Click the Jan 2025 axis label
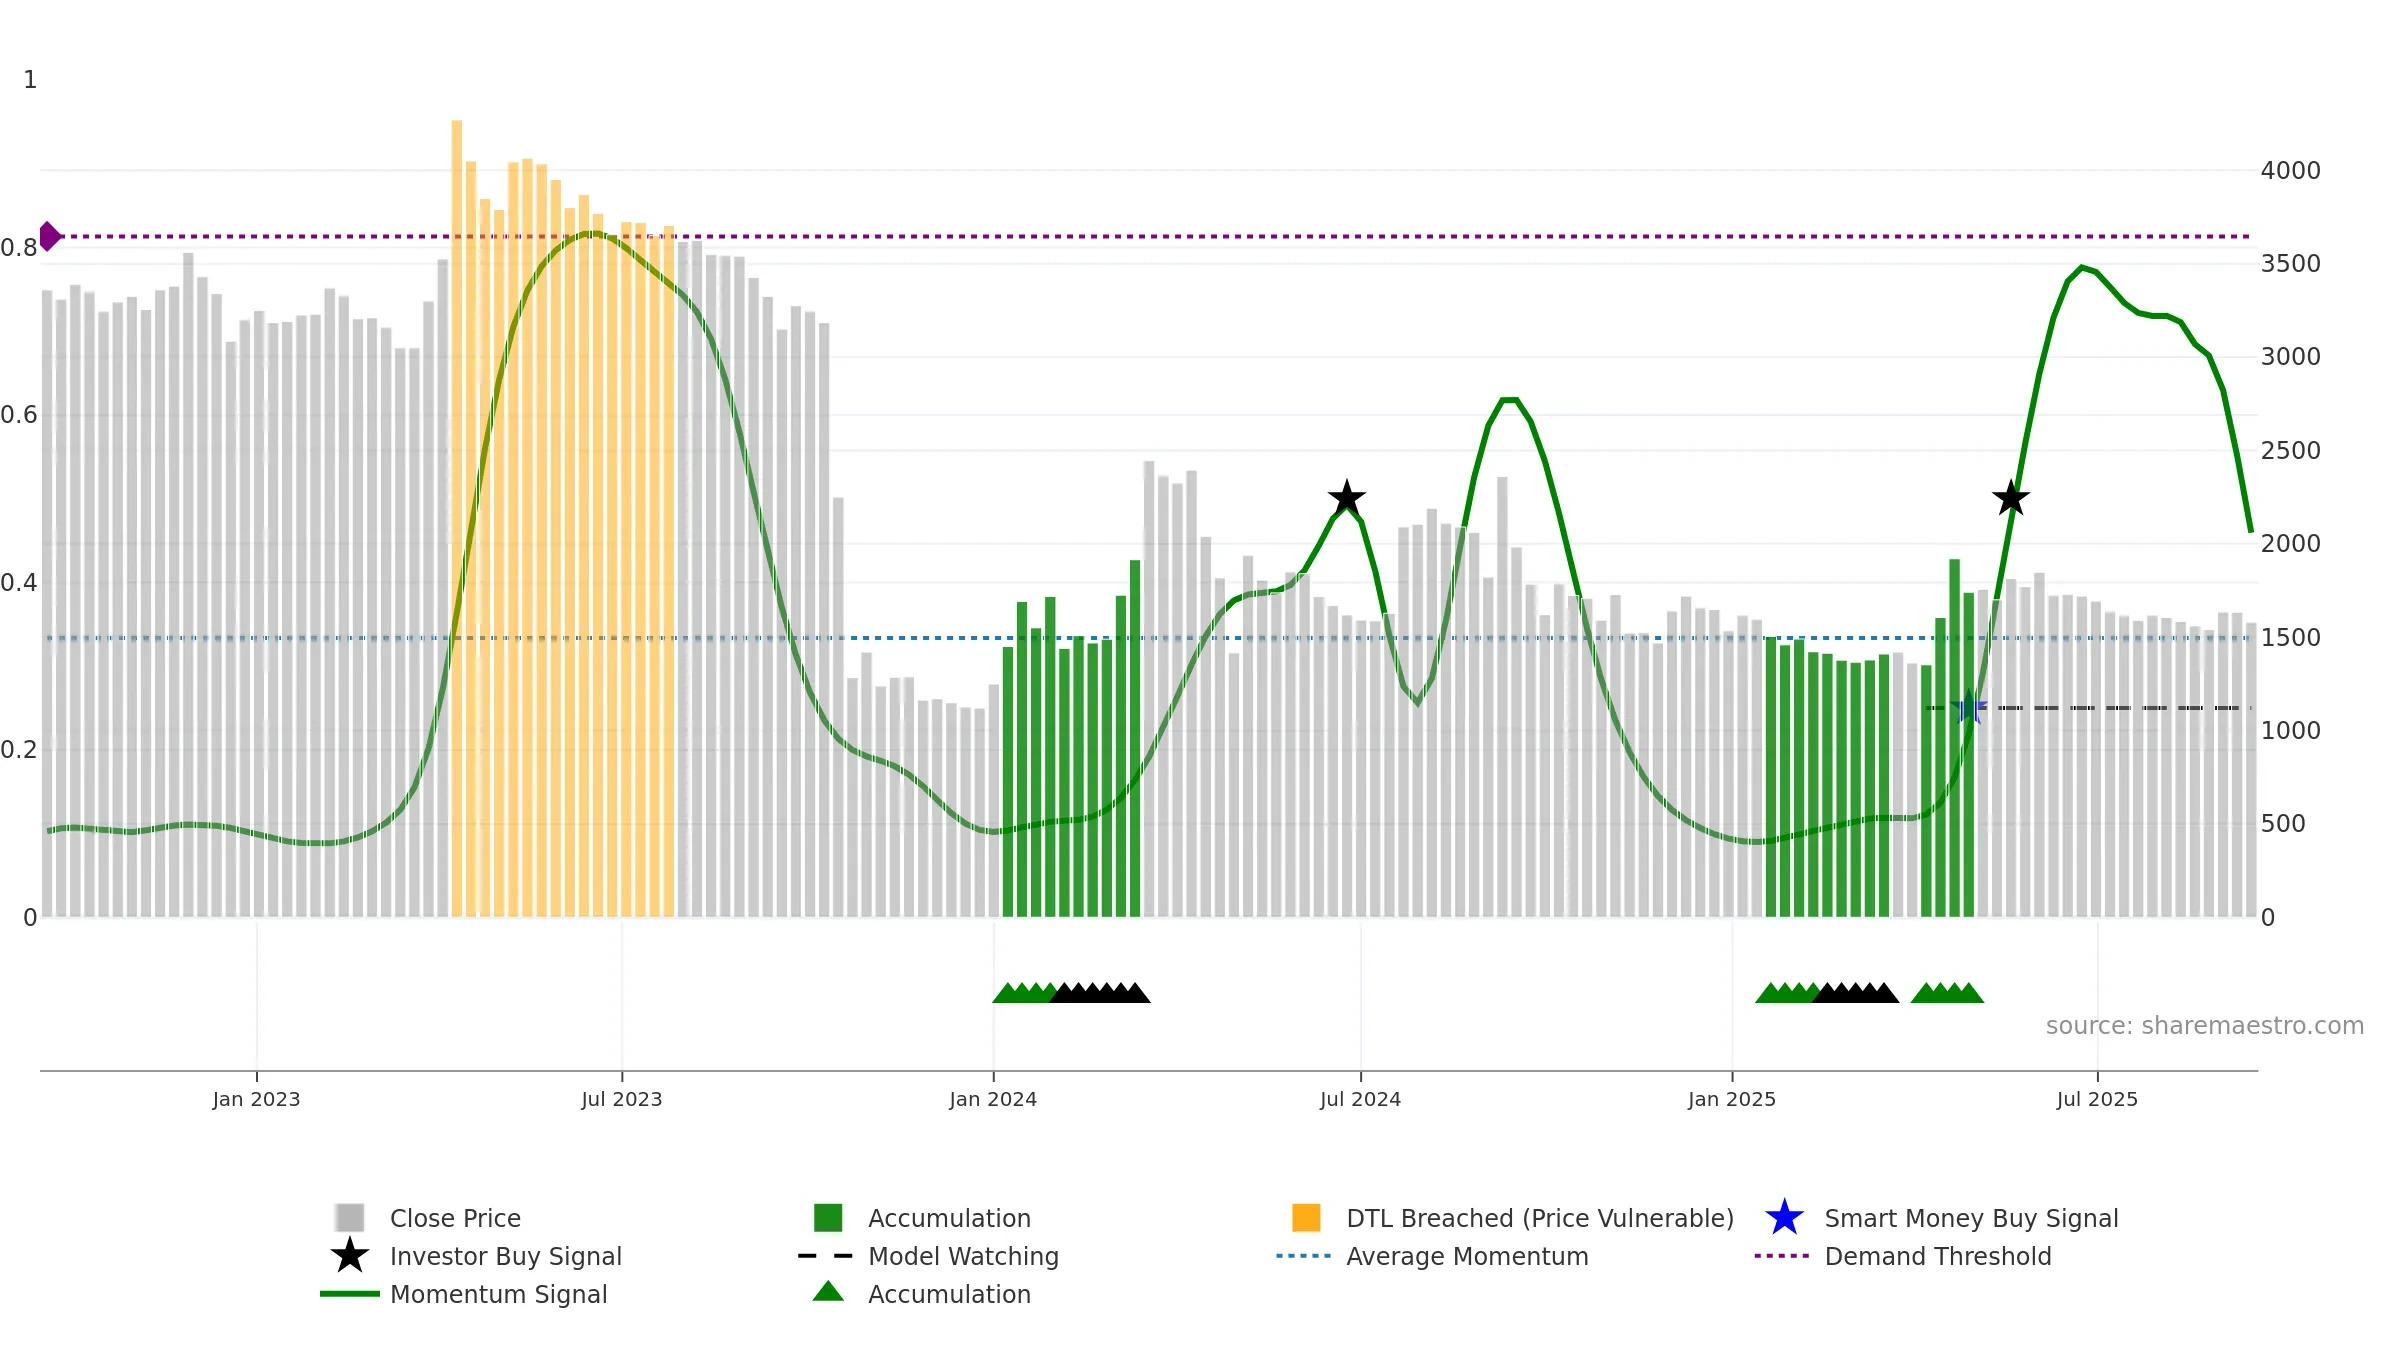2400x1350 pixels. pos(1732,1099)
